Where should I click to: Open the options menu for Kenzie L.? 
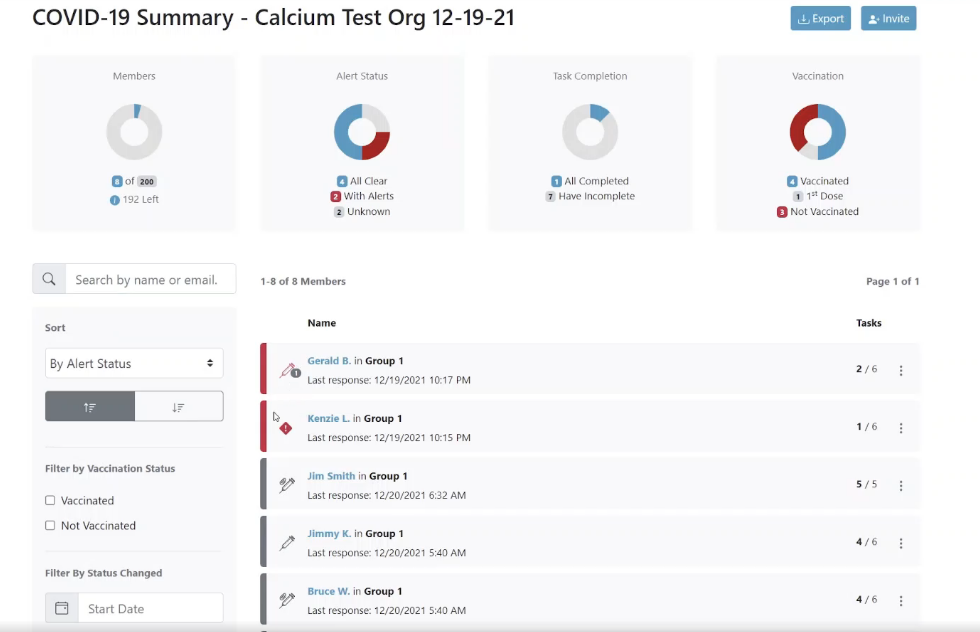(901, 428)
